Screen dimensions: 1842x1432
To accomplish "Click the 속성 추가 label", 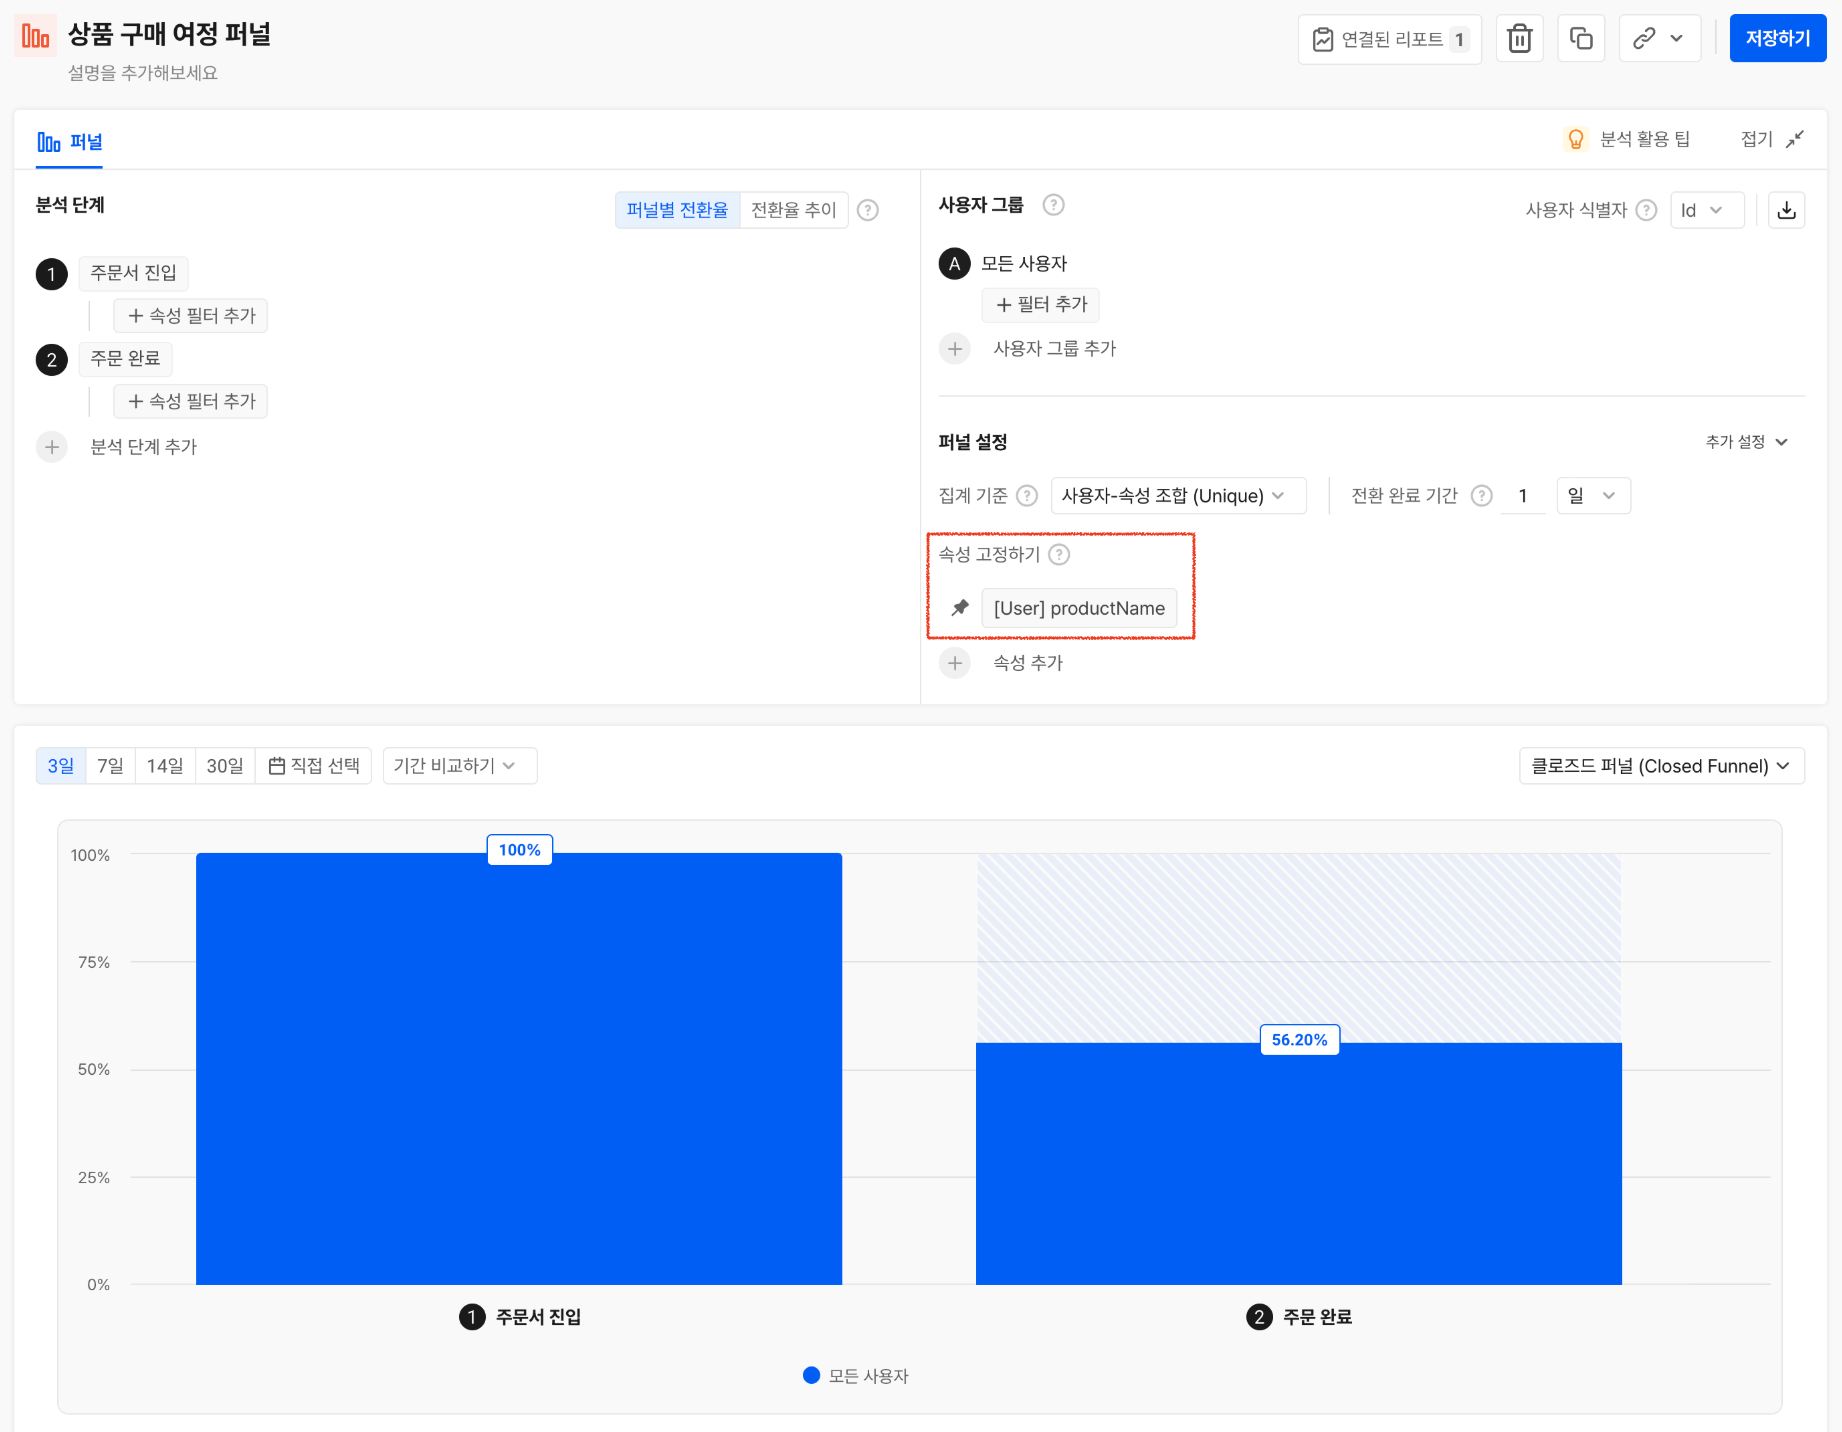I will click(1028, 663).
